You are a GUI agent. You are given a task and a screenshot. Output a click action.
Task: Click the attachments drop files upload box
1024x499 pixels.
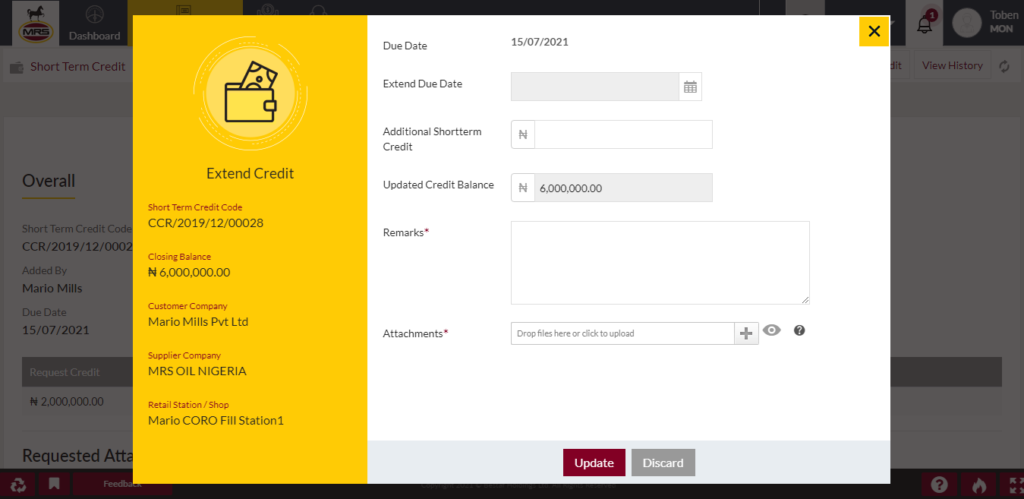[x=623, y=333]
